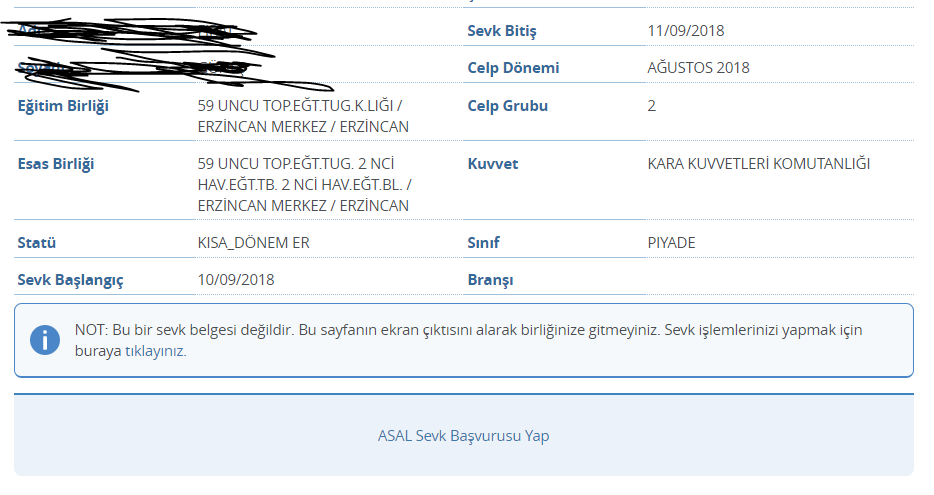Click the Branşı field label
The height and width of the screenshot is (495, 934).
coord(490,280)
